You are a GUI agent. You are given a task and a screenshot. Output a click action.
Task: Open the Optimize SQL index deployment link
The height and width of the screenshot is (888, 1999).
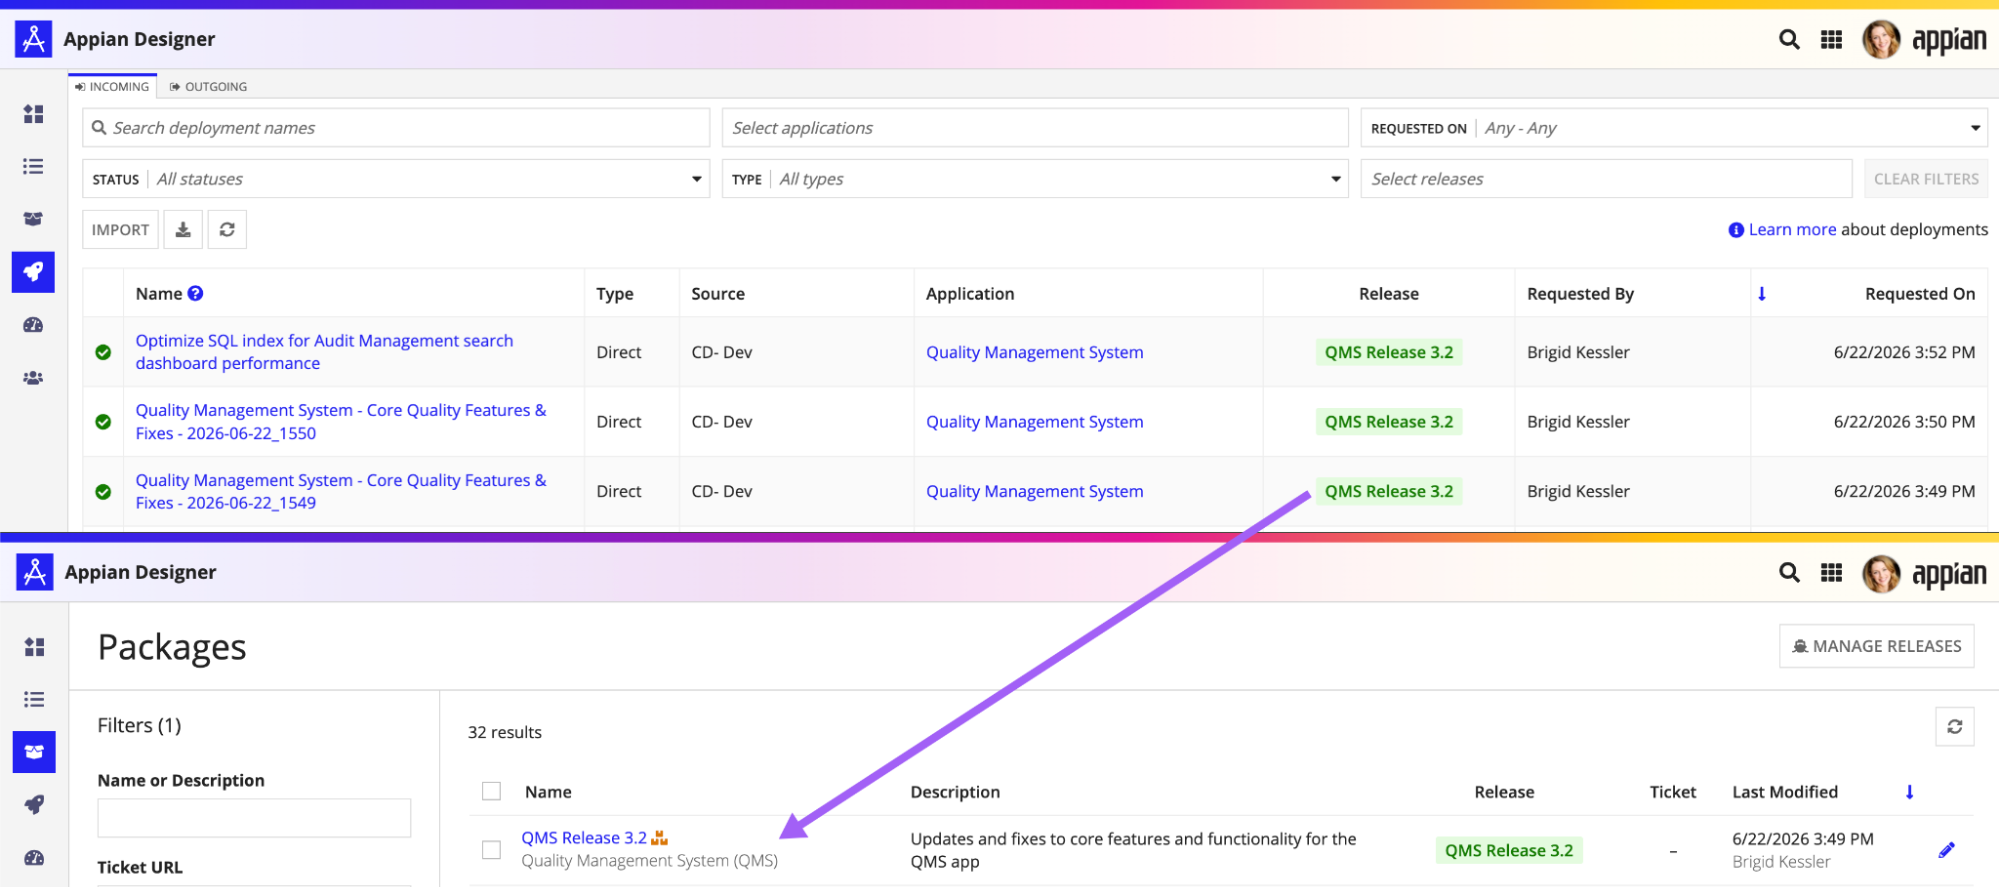tap(324, 352)
